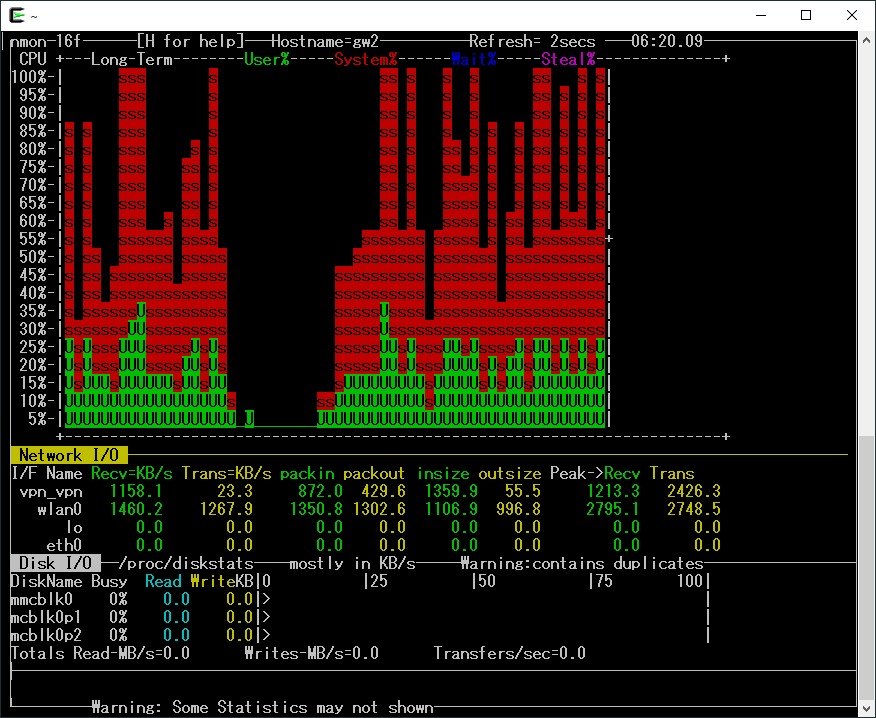The image size is (876, 718).
Task: Click vpn_vpn insize value 1359.9
Action: pyautogui.click(x=451, y=492)
